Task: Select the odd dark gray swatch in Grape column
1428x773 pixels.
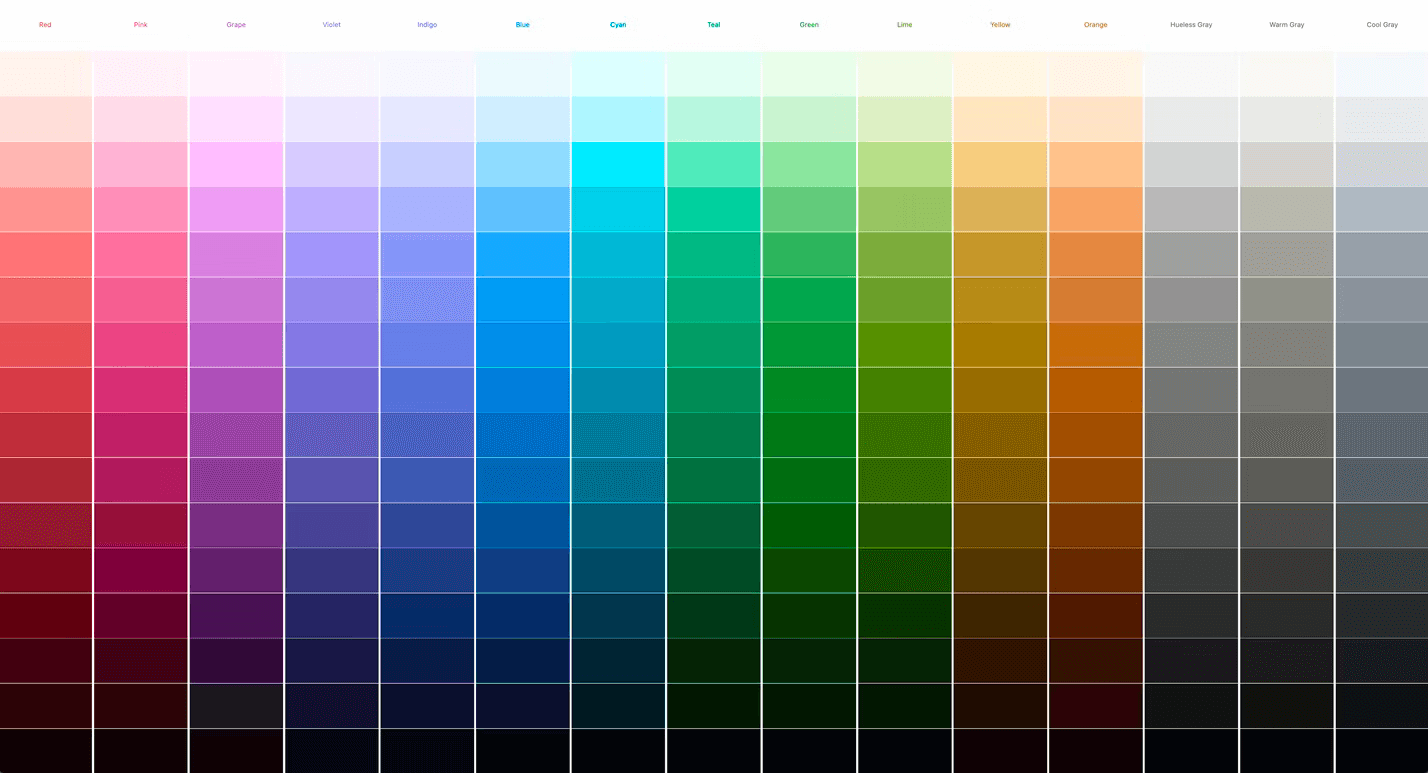Action: 236,706
